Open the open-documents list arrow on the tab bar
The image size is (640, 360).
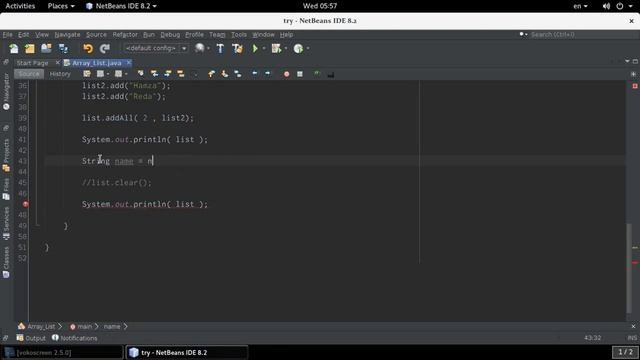tap(627, 61)
